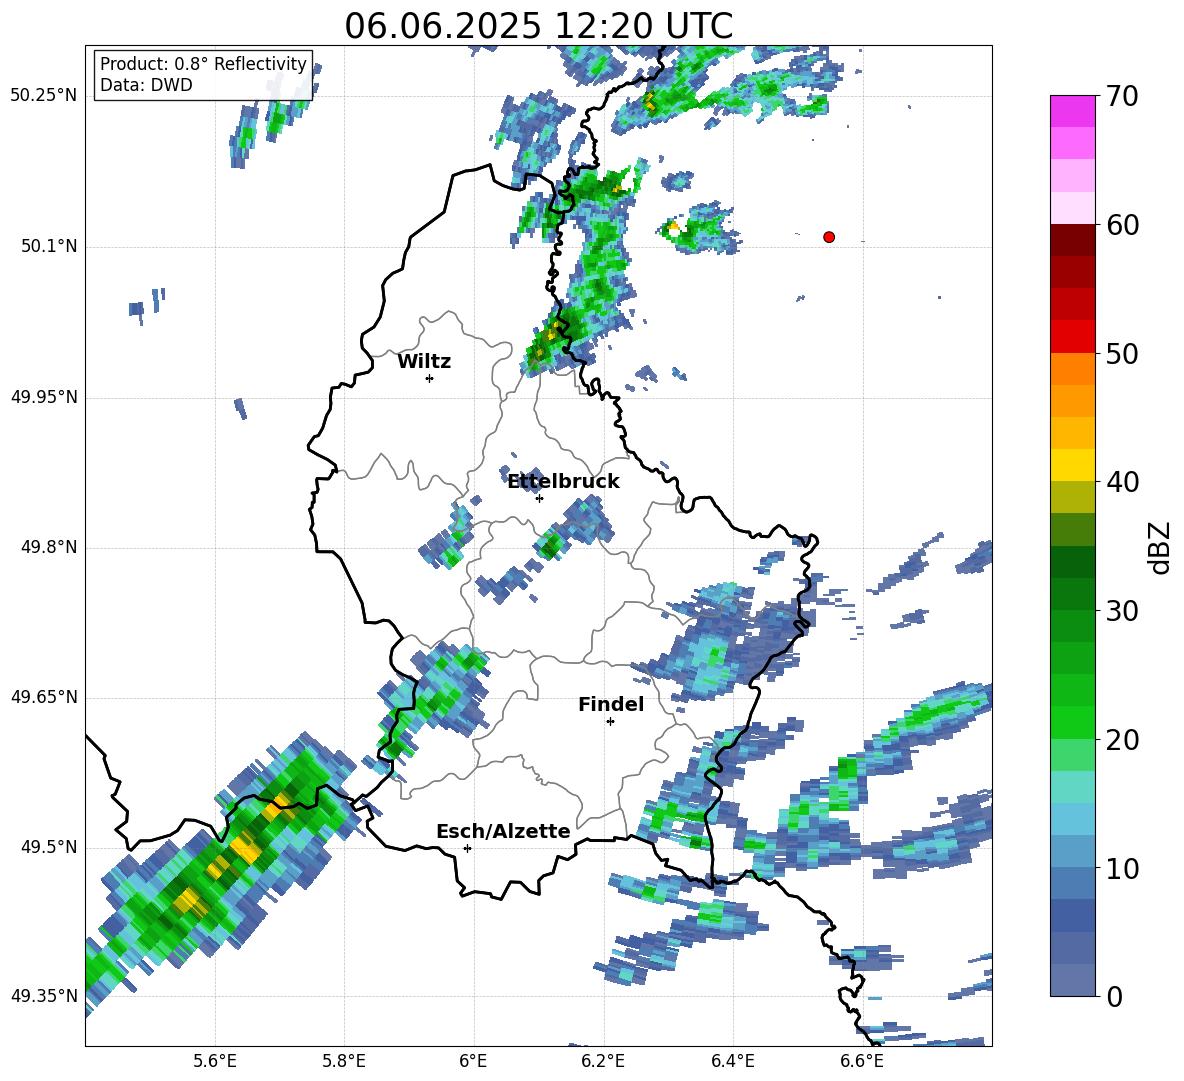Image resolution: width=1184 pixels, height=1081 pixels.
Task: Click the Findel station cross marker
Action: coord(610,722)
